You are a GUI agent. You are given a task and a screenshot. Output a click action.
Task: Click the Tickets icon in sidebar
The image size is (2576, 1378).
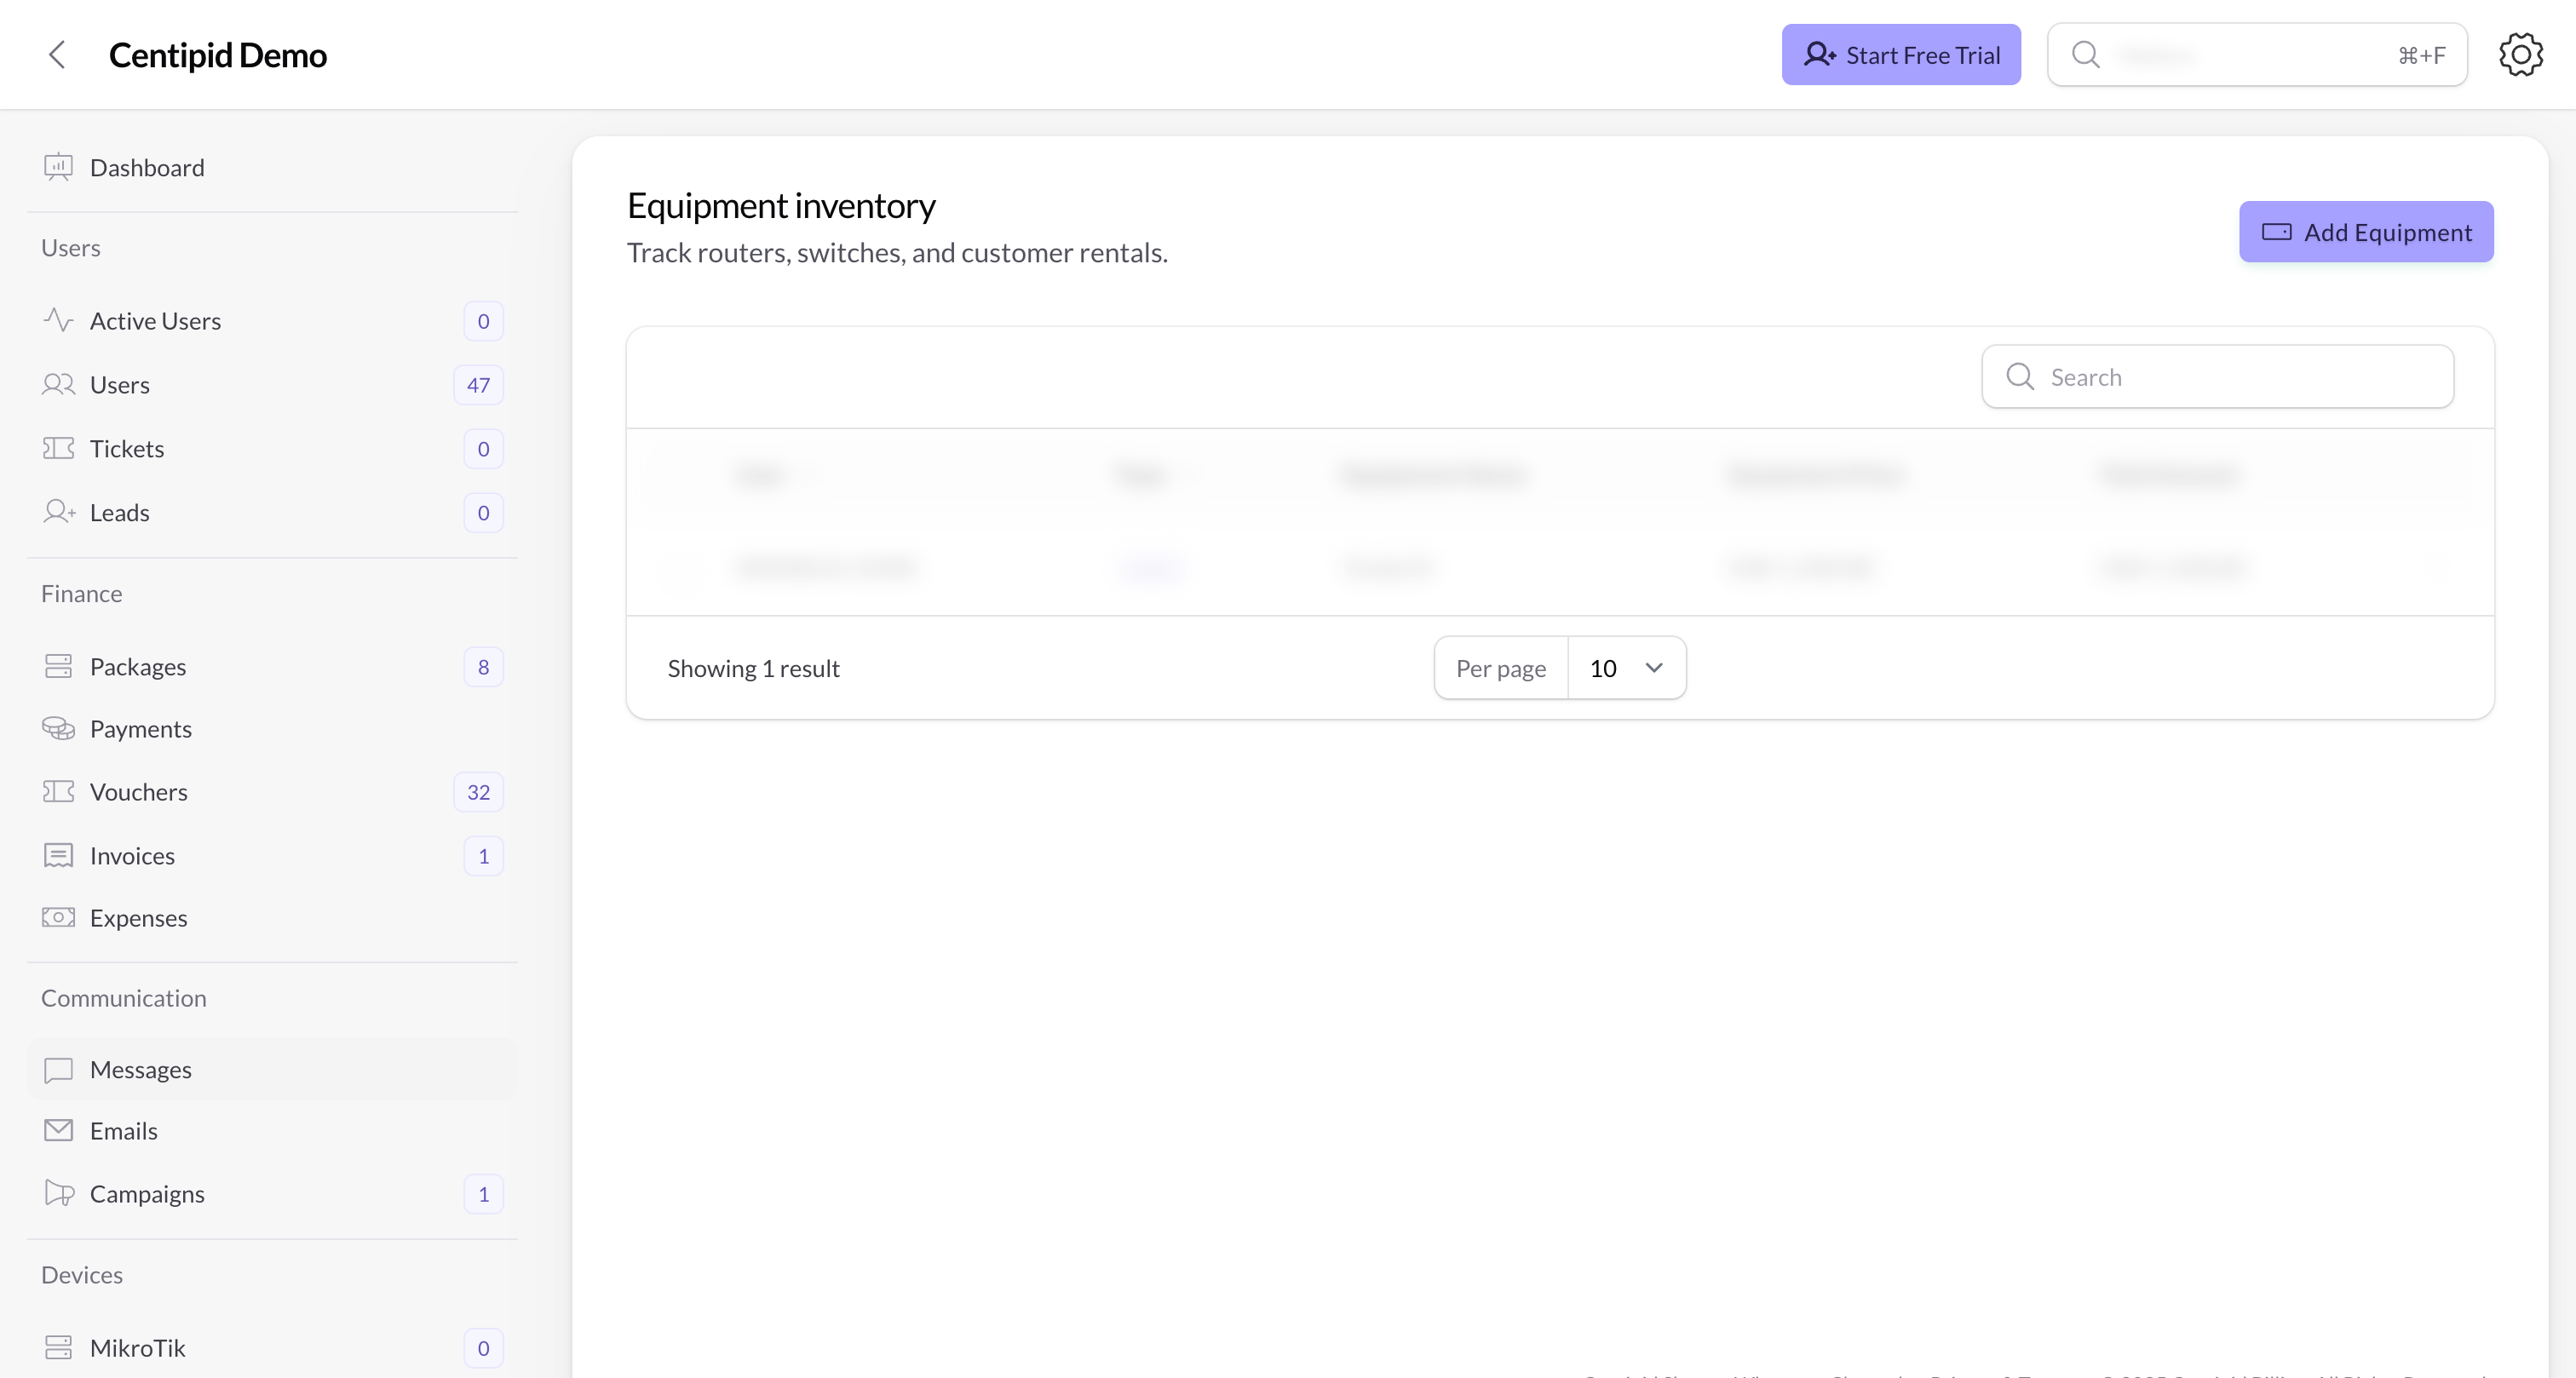coord(58,448)
